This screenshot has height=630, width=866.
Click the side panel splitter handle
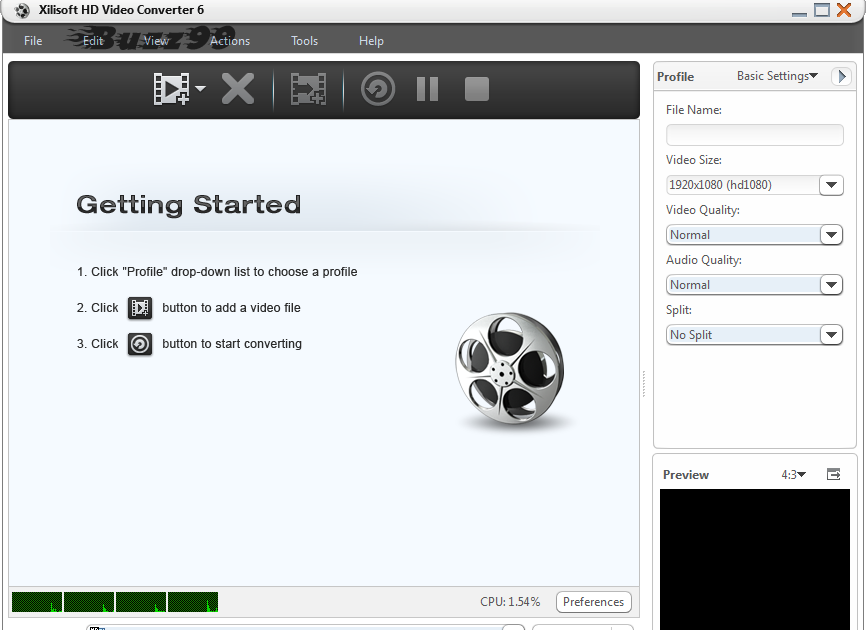click(x=644, y=384)
